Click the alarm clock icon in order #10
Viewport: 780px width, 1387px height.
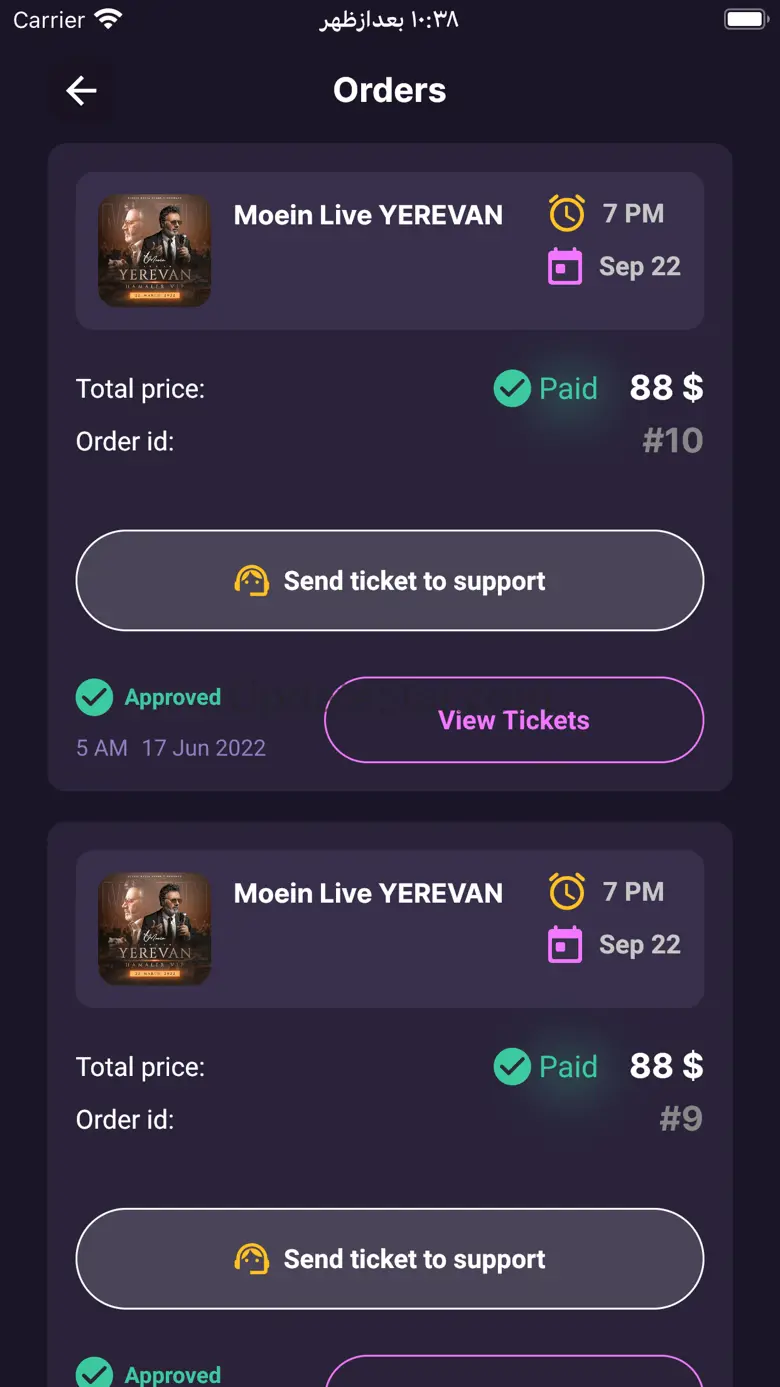pos(566,213)
